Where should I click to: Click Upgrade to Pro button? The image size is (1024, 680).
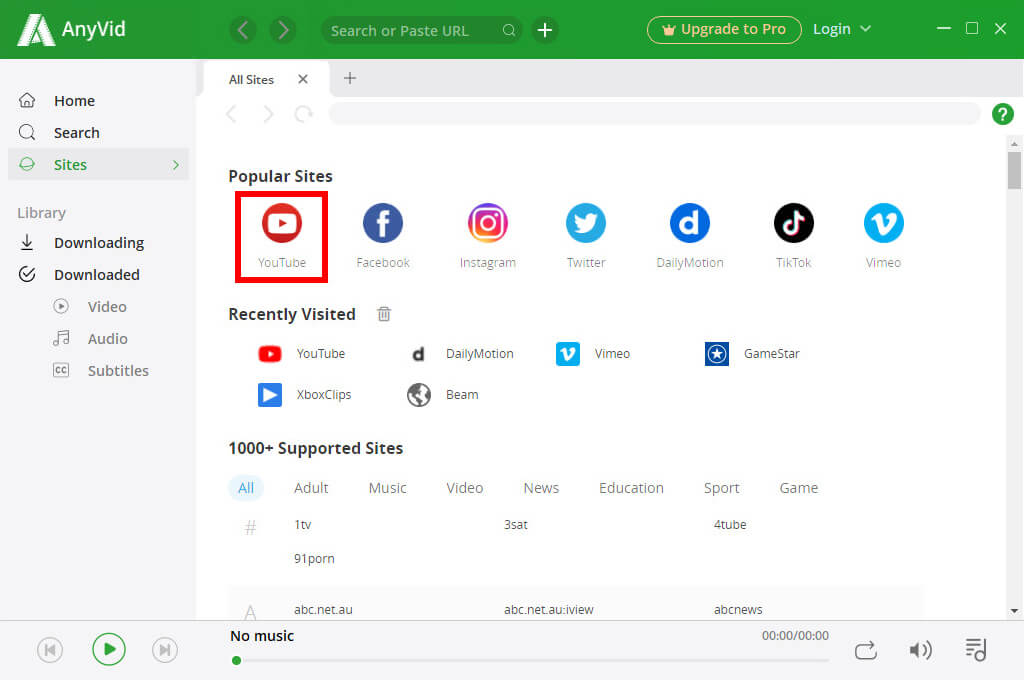(x=724, y=29)
